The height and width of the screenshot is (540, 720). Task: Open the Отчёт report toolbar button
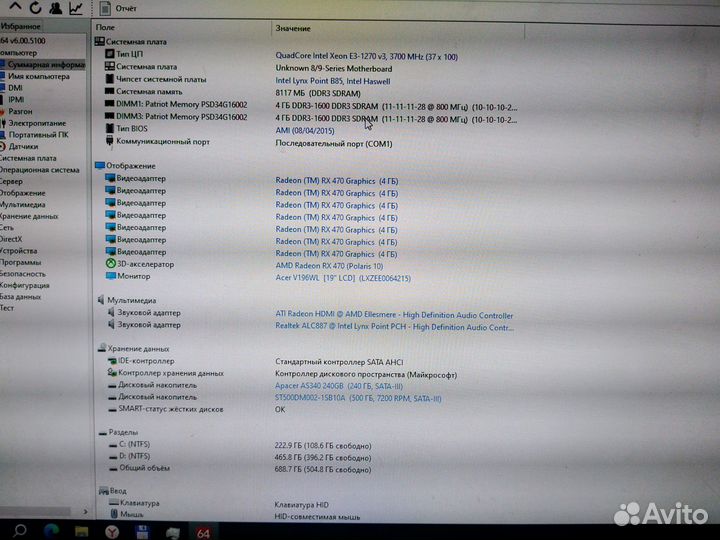tap(118, 8)
